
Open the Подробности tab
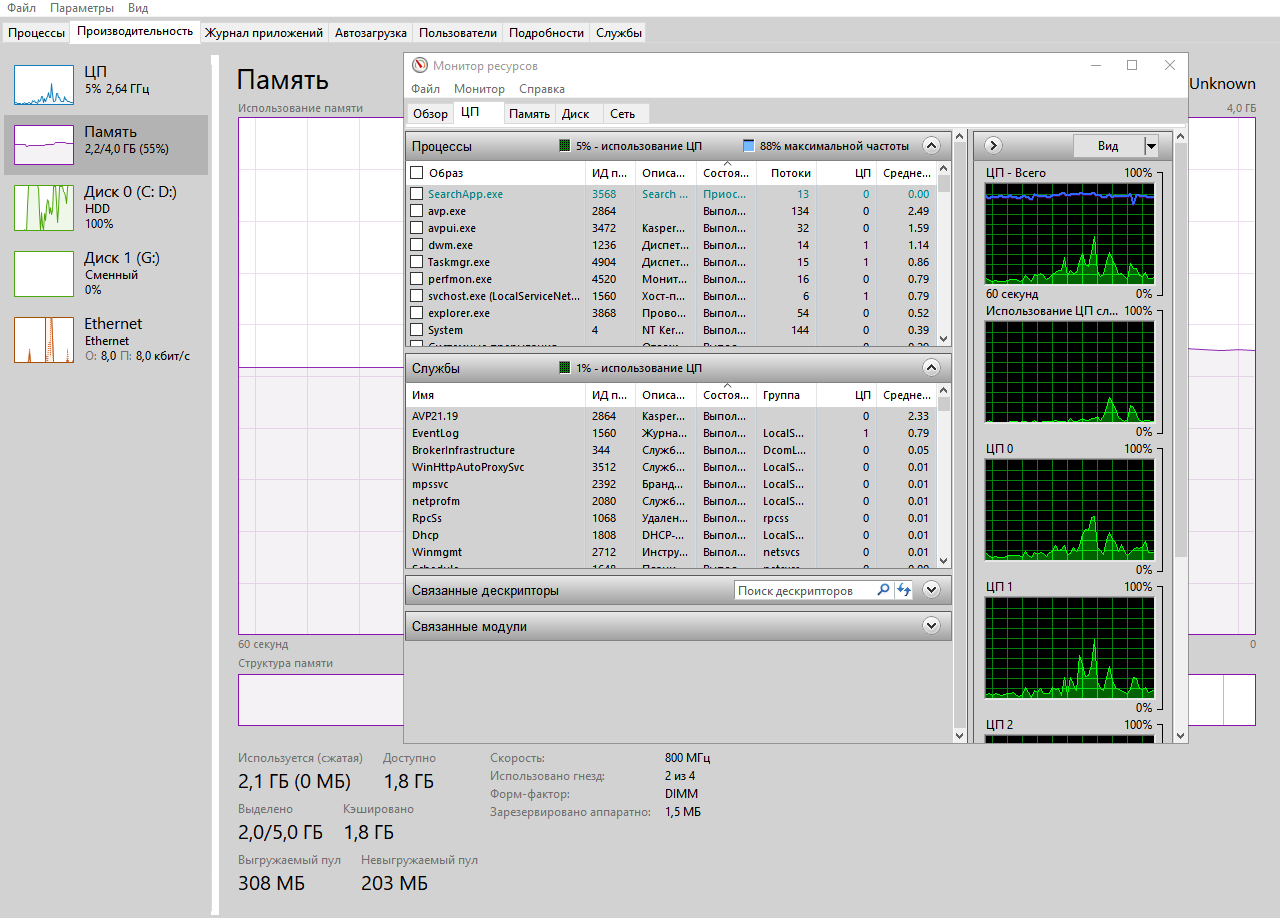(546, 33)
